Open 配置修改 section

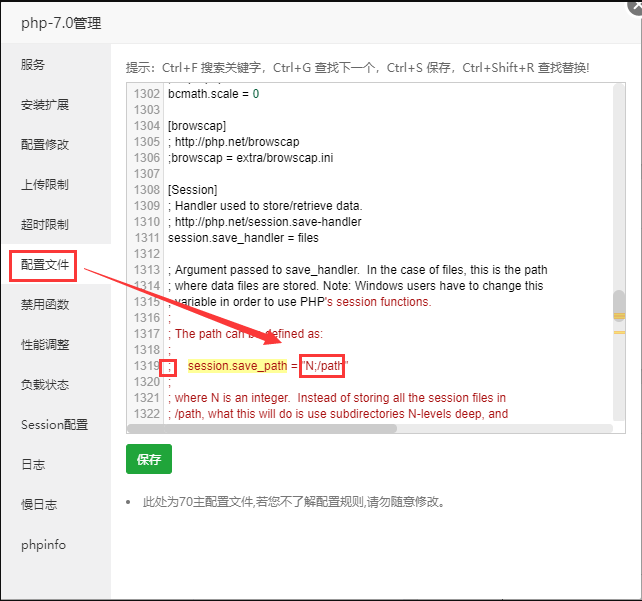click(x=45, y=145)
